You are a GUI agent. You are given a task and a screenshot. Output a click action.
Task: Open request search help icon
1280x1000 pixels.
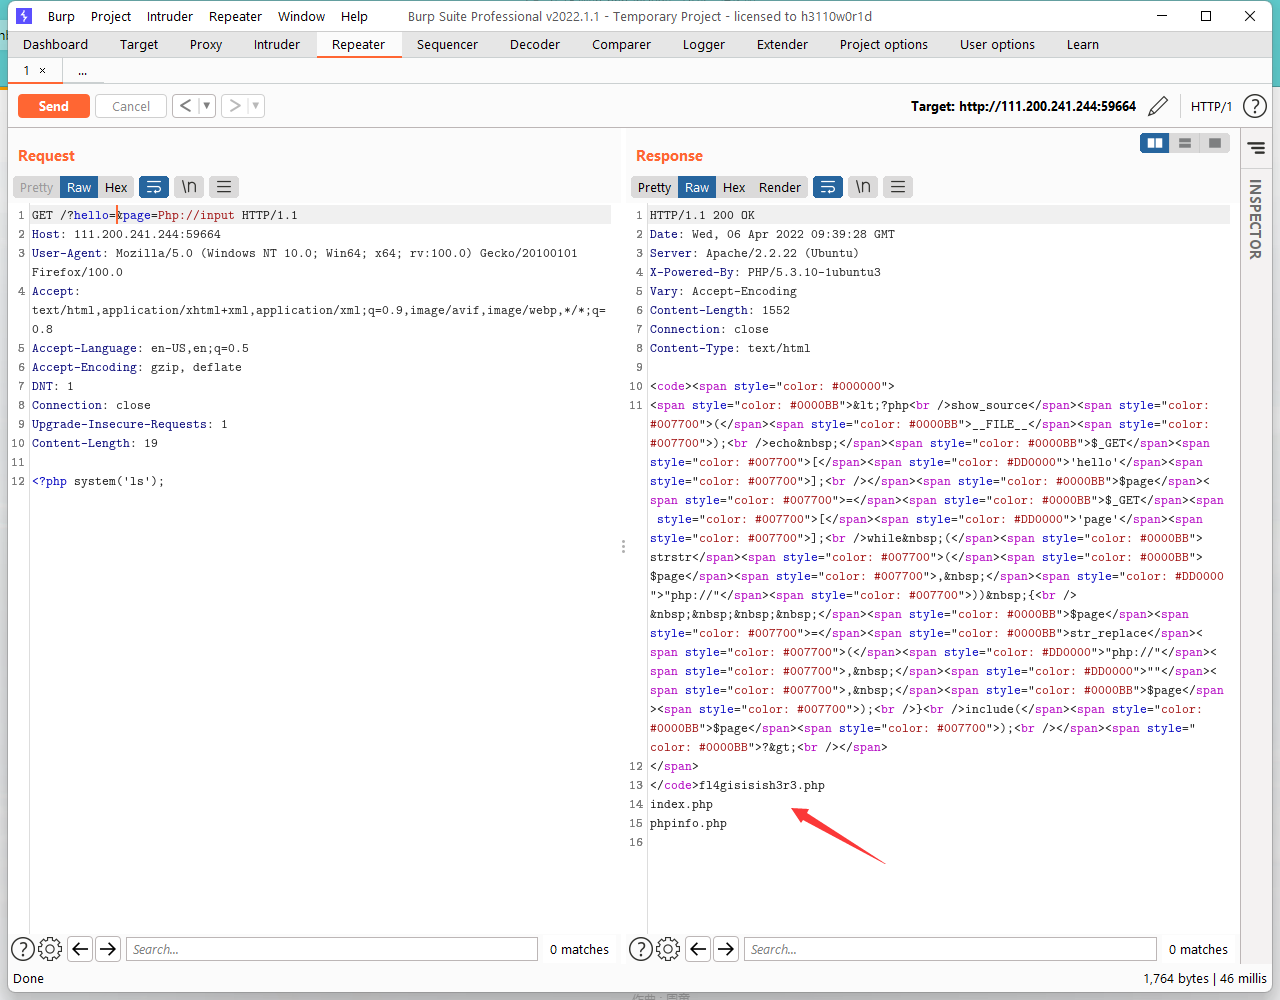click(x=22, y=949)
